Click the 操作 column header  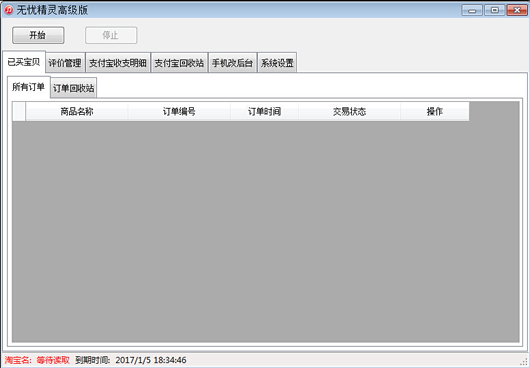pyautogui.click(x=435, y=112)
